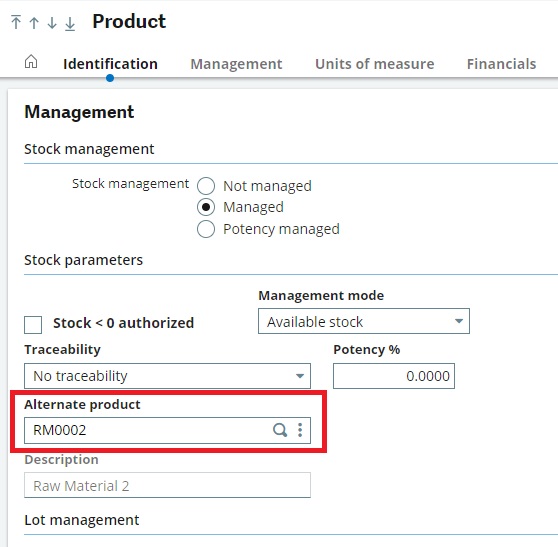Click the Alternate product search magnifier
Viewport: 558px width, 547px height.
coord(280,430)
